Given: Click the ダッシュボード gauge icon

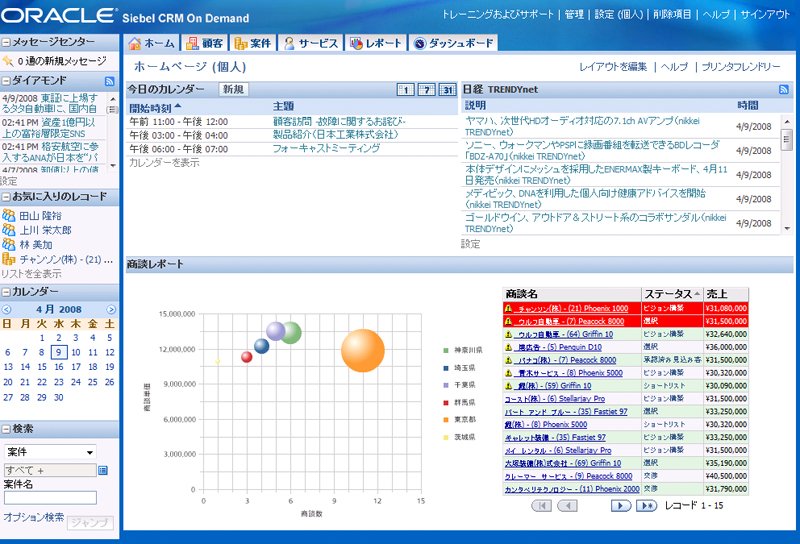Looking at the screenshot, I should tap(420, 43).
